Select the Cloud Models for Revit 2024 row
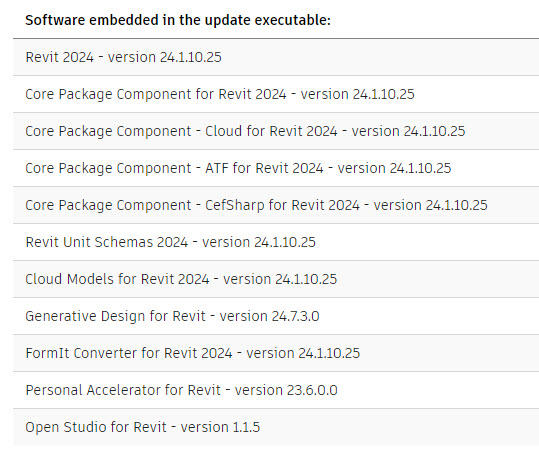 pos(276,279)
